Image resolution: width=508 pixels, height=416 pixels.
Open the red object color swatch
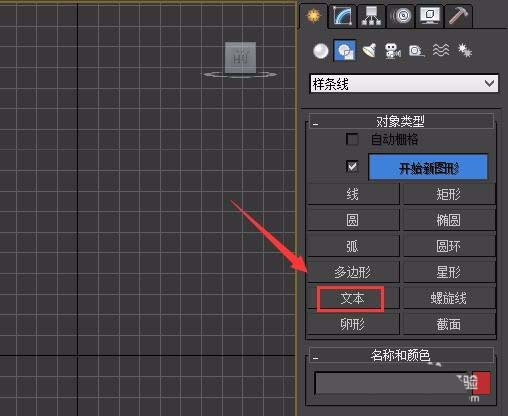coord(482,383)
